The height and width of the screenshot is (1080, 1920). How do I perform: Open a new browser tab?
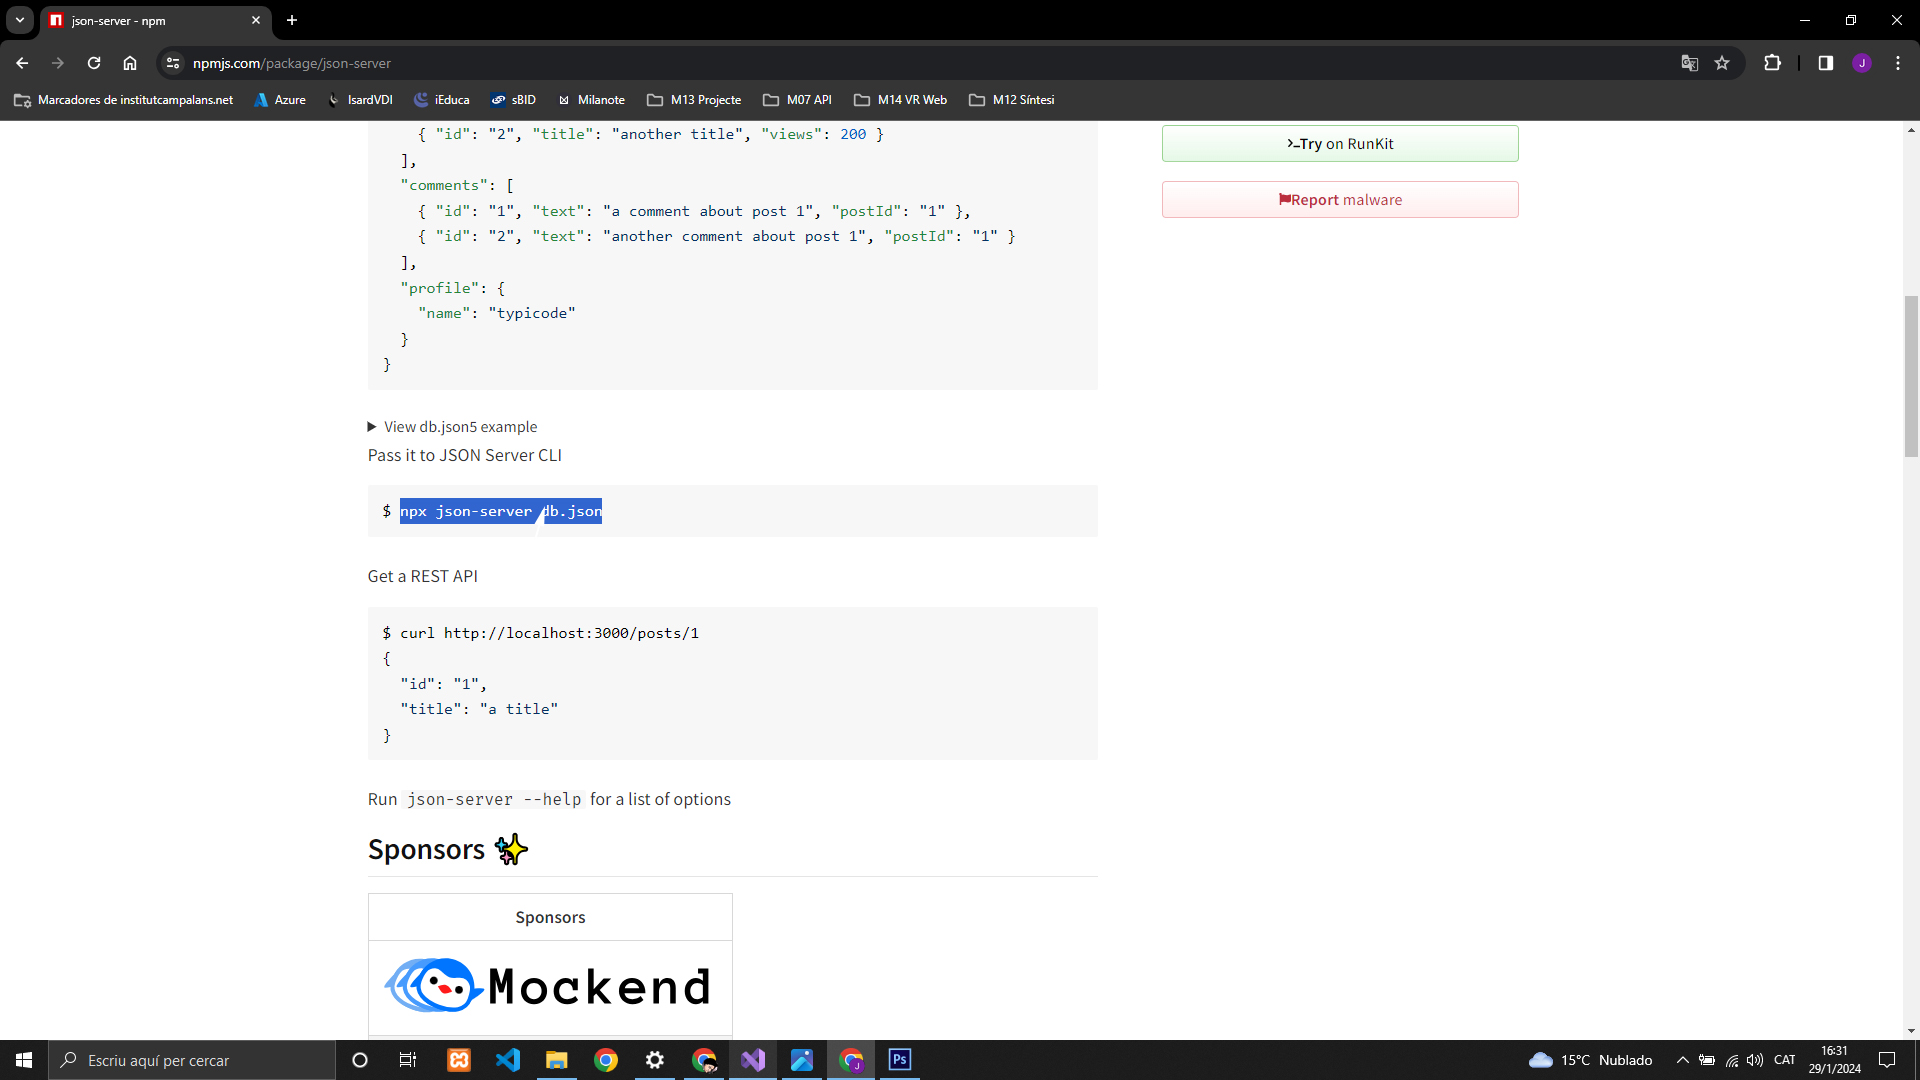pos(292,20)
